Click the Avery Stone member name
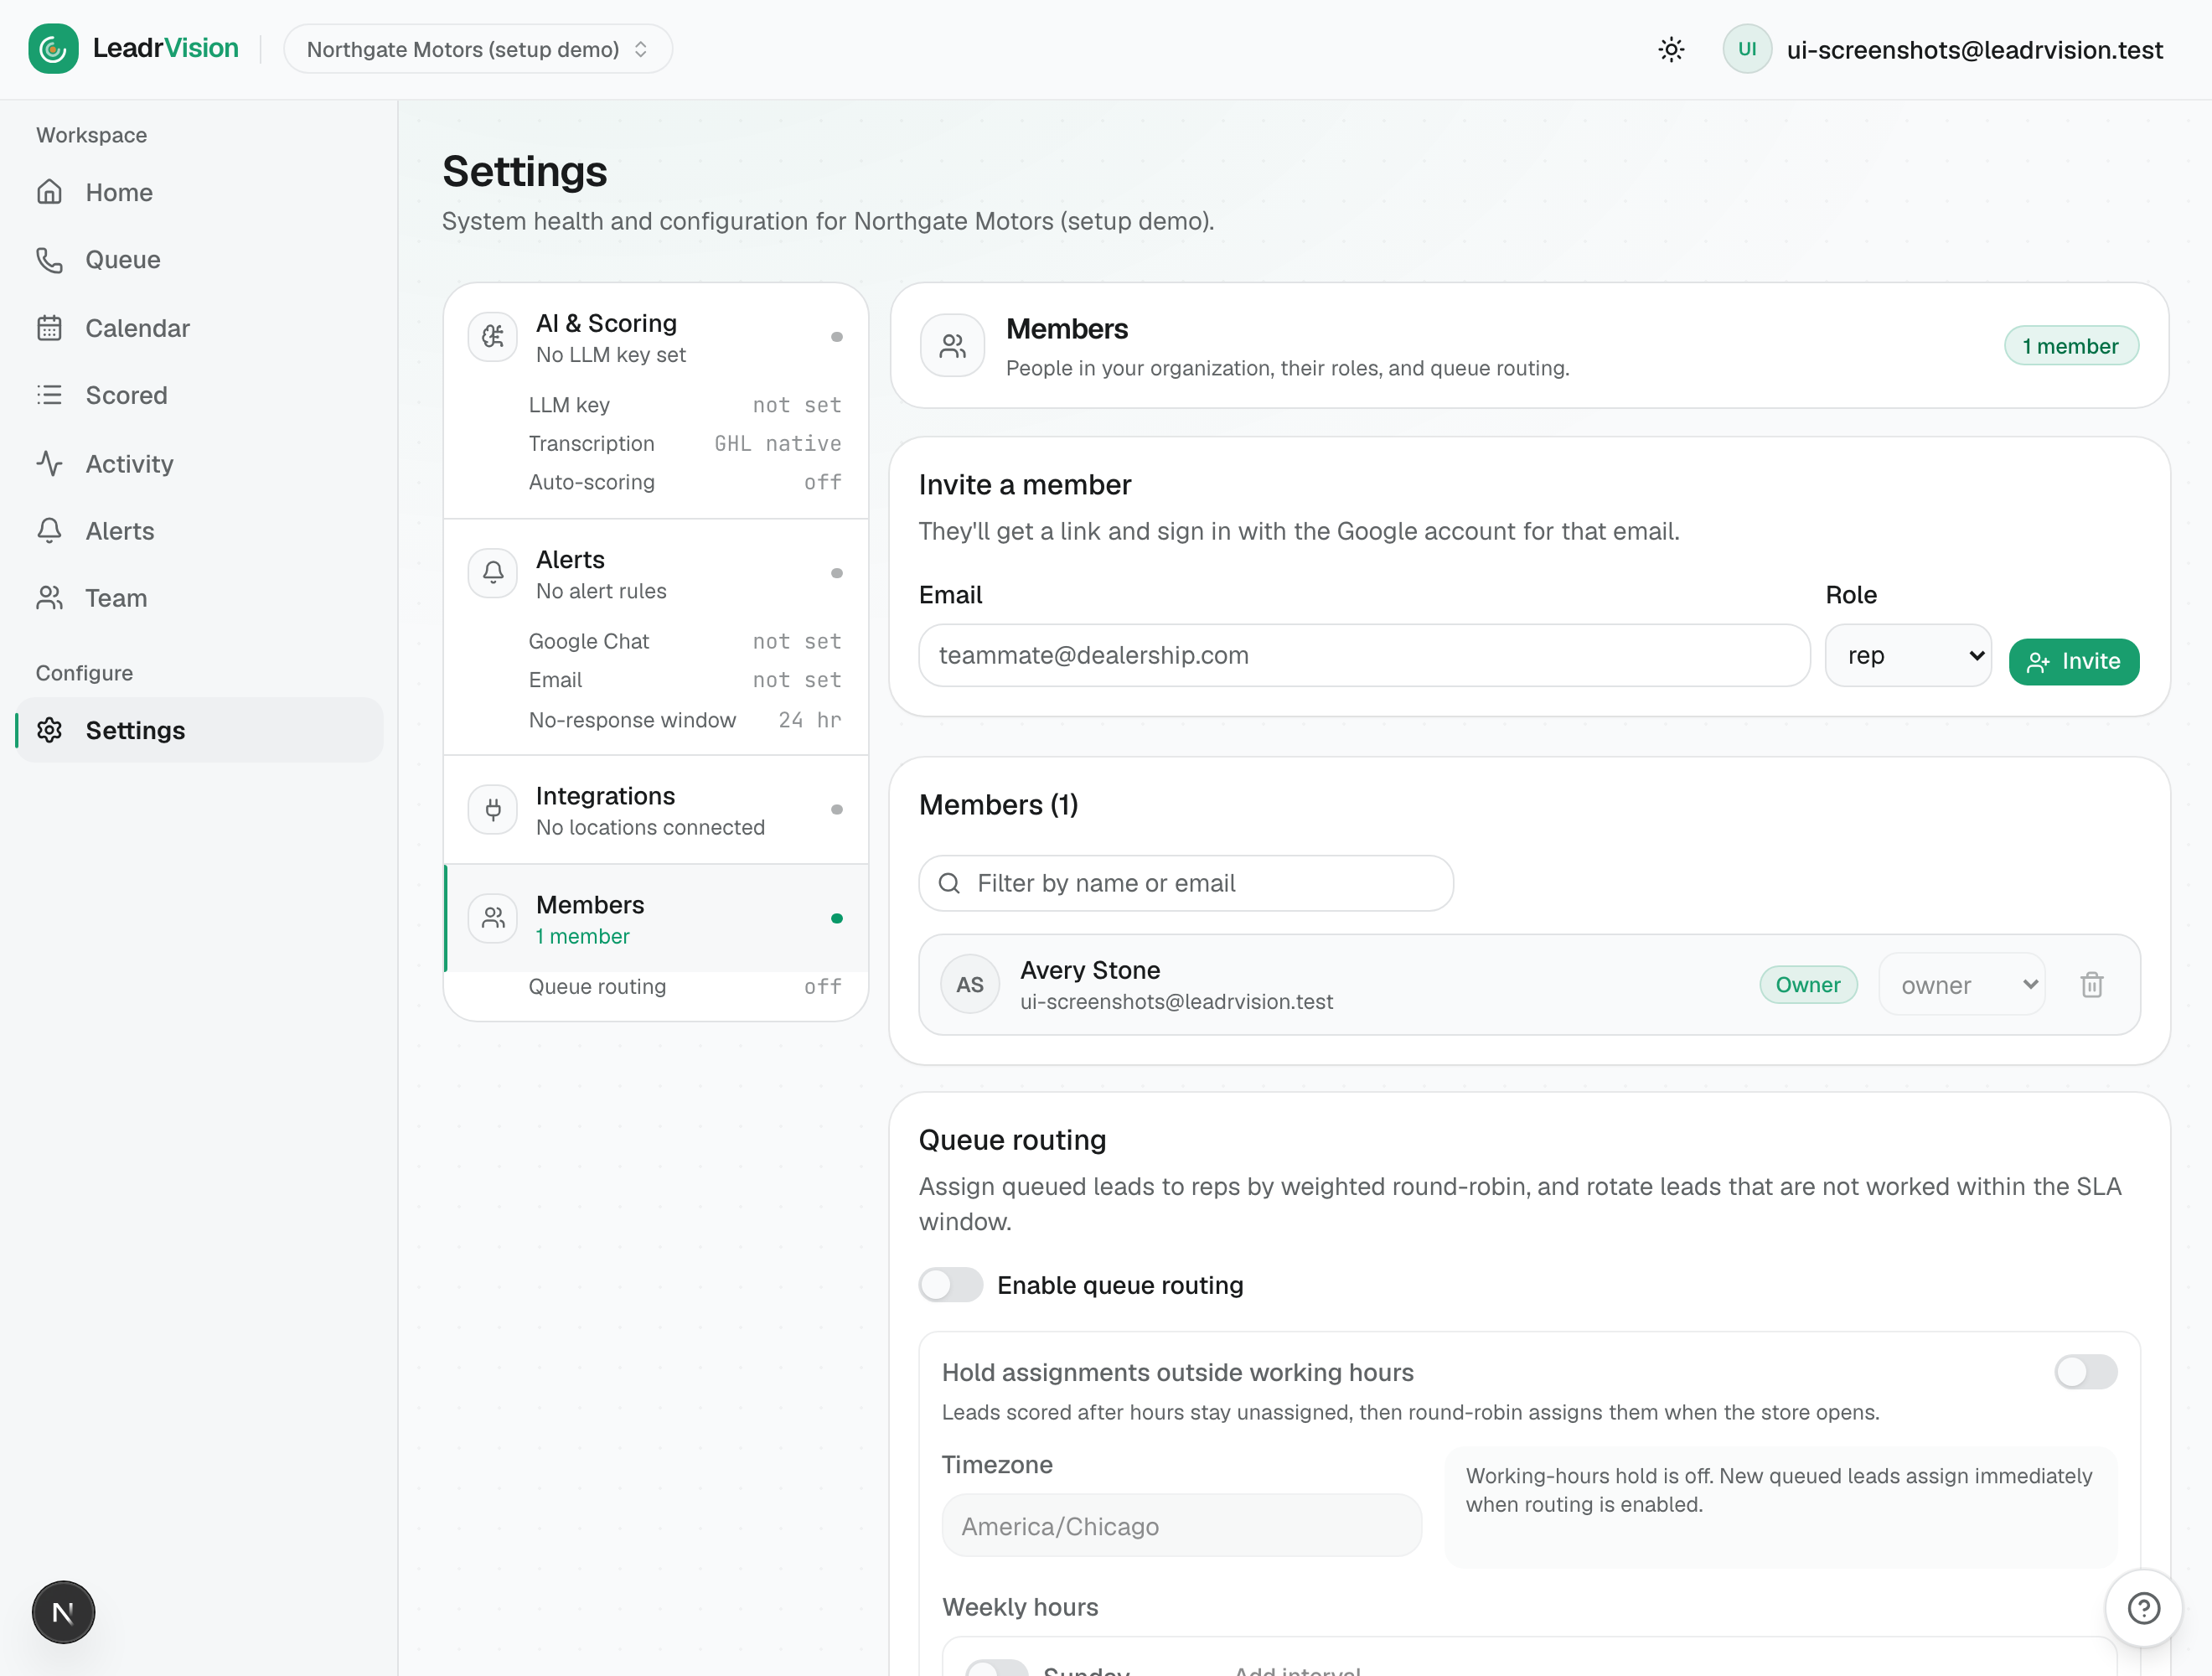Screen dimensions: 2212x1676 tap(1090, 970)
